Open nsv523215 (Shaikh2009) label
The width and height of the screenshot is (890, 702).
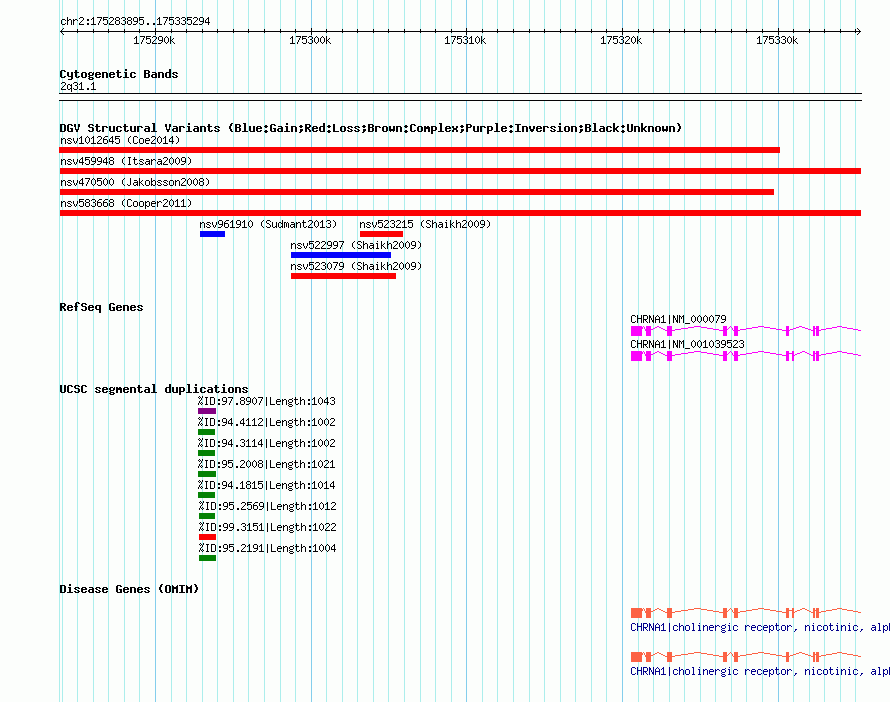click(425, 224)
